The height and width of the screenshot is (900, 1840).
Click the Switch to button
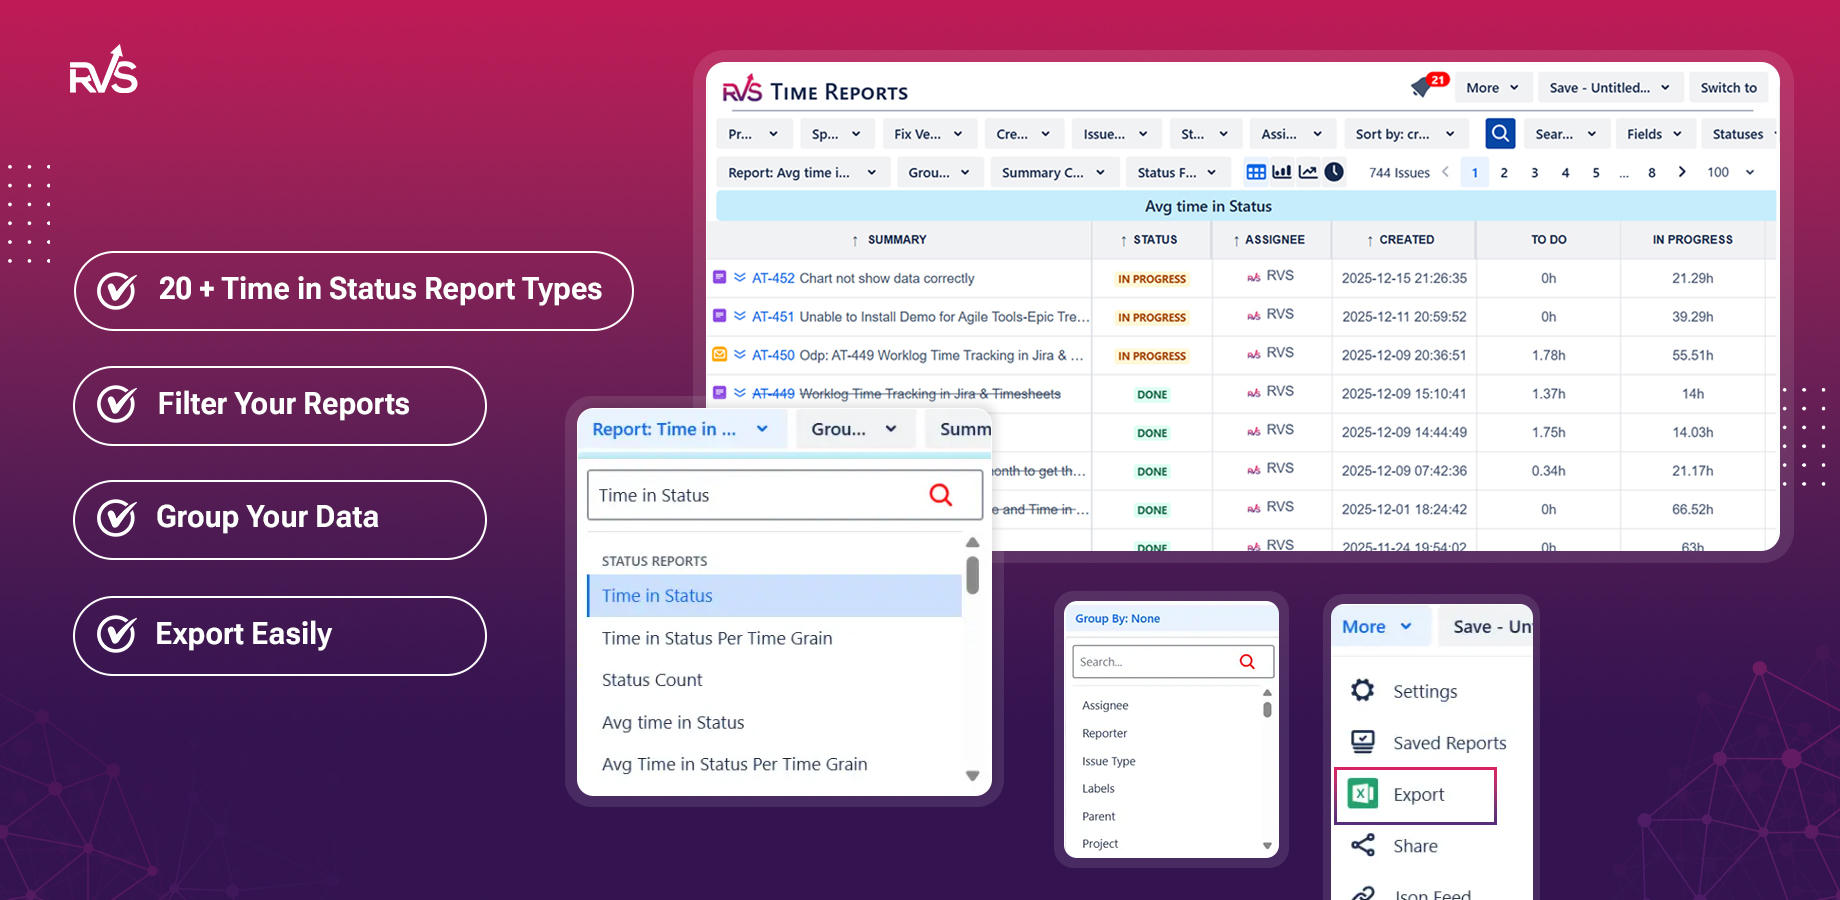click(x=1728, y=87)
